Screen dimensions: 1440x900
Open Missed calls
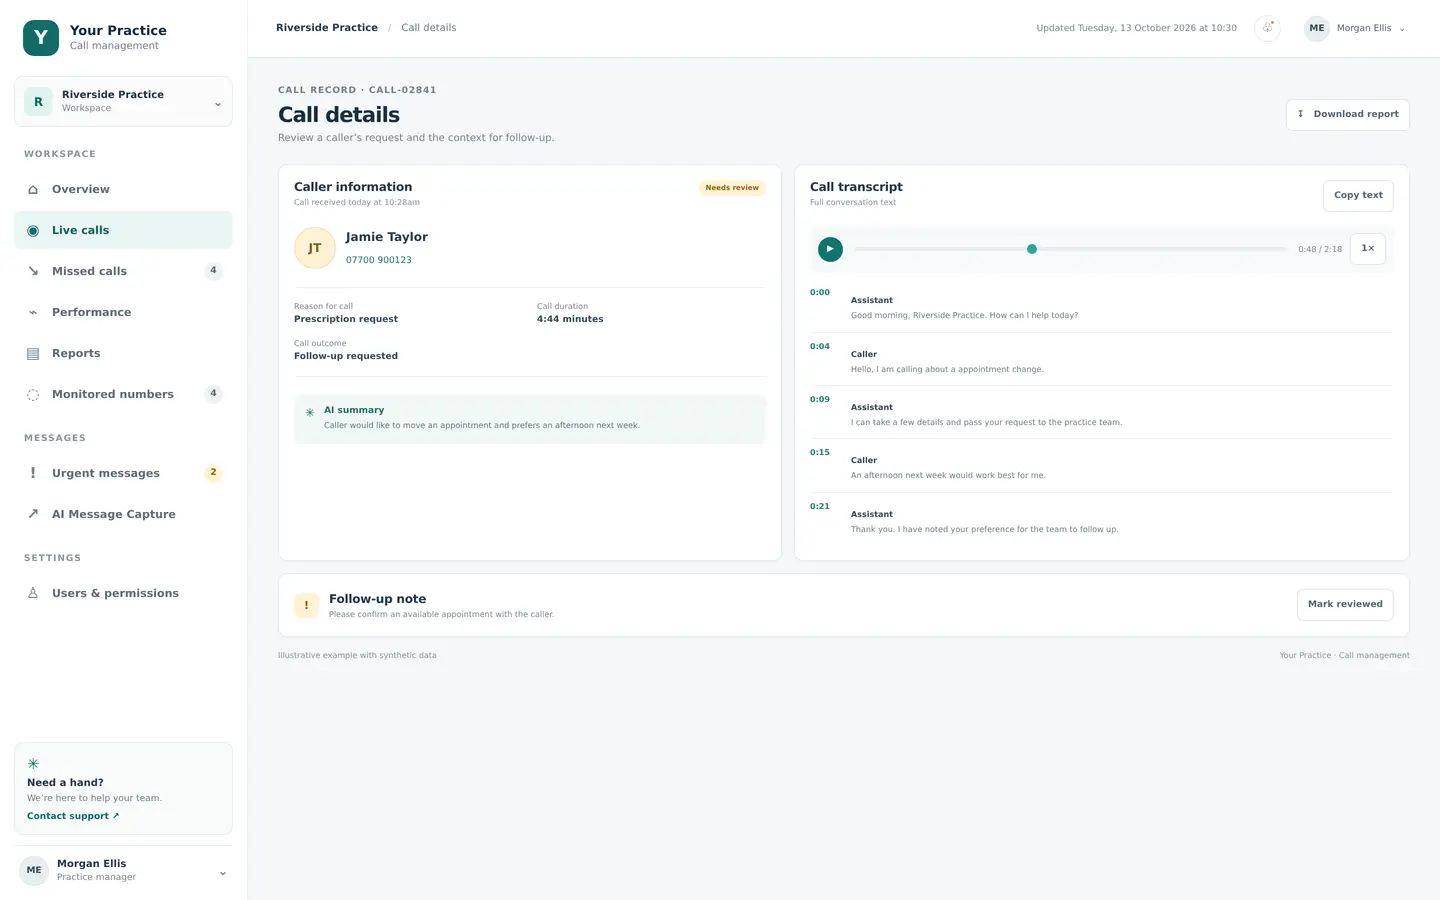[123, 271]
